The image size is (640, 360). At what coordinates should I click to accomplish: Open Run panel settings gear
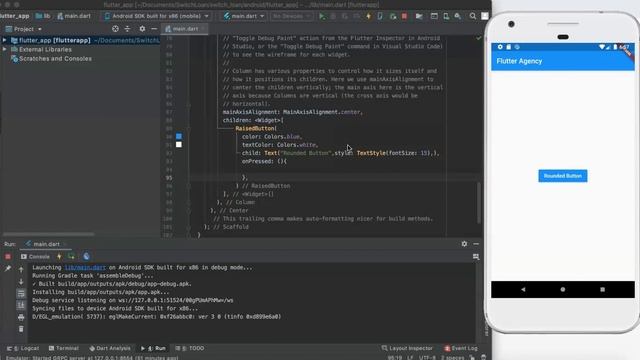click(x=464, y=244)
